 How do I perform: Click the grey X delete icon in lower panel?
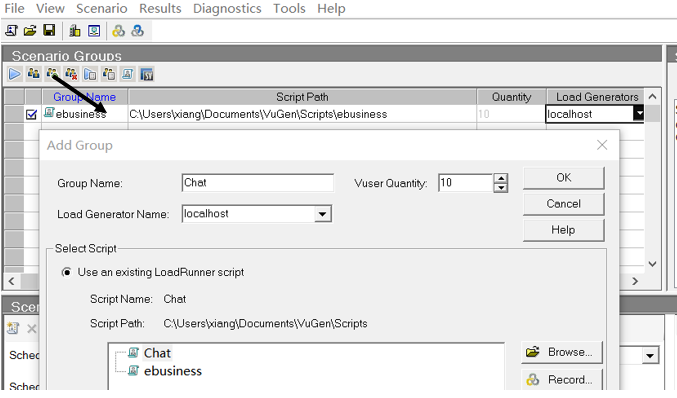32,329
